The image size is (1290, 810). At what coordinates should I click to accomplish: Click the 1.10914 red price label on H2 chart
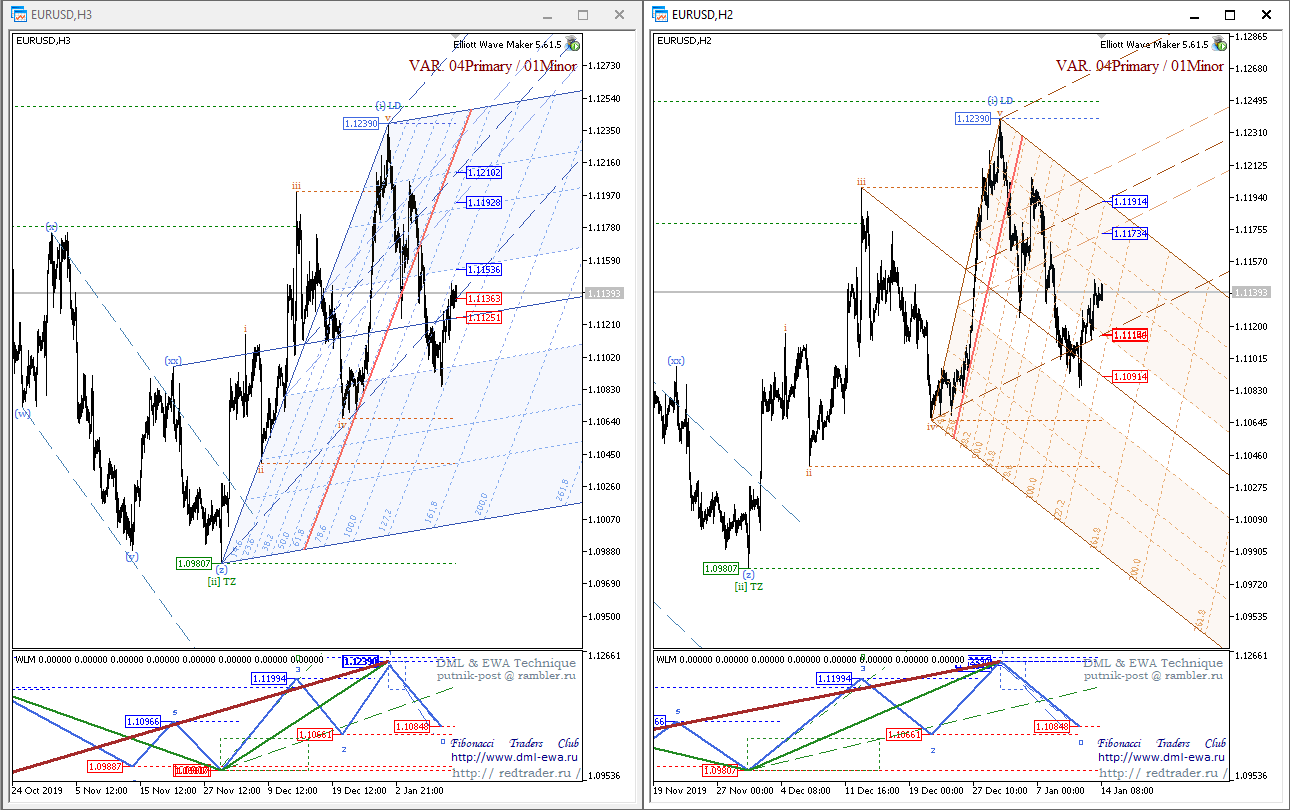(1130, 376)
